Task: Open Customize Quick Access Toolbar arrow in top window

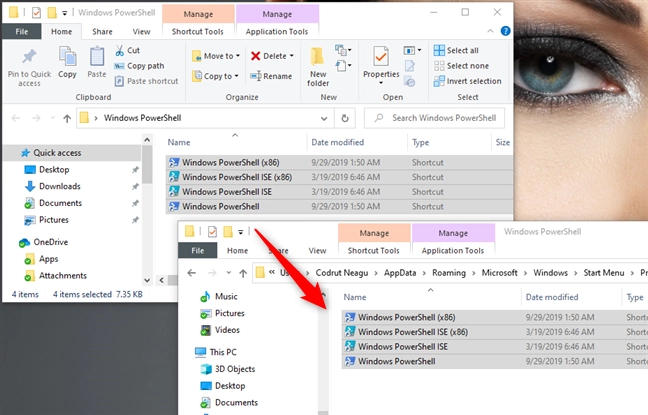Action: tap(64, 13)
